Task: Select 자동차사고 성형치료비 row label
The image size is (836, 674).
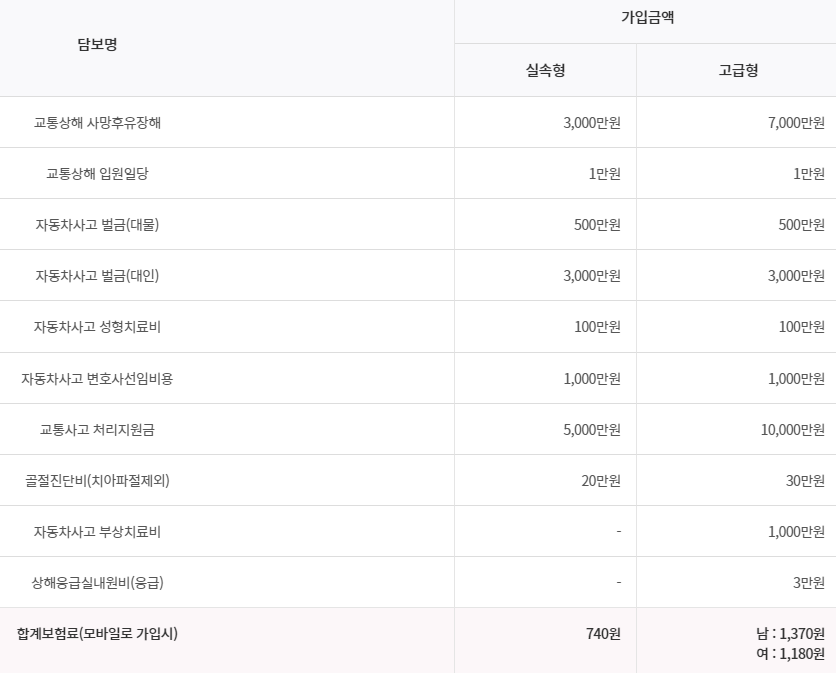Action: pos(97,327)
